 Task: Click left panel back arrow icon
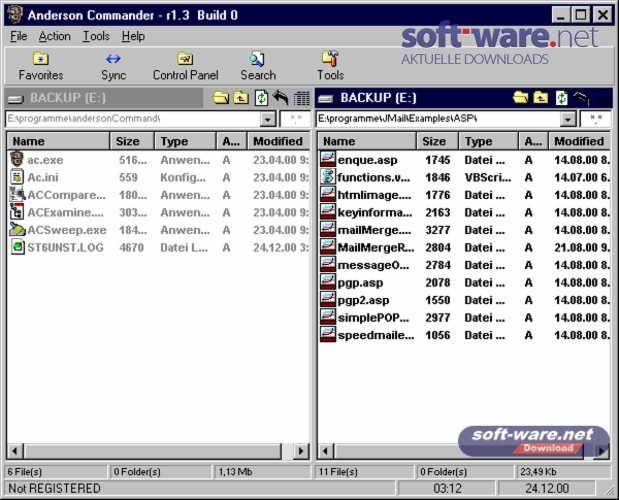[281, 97]
